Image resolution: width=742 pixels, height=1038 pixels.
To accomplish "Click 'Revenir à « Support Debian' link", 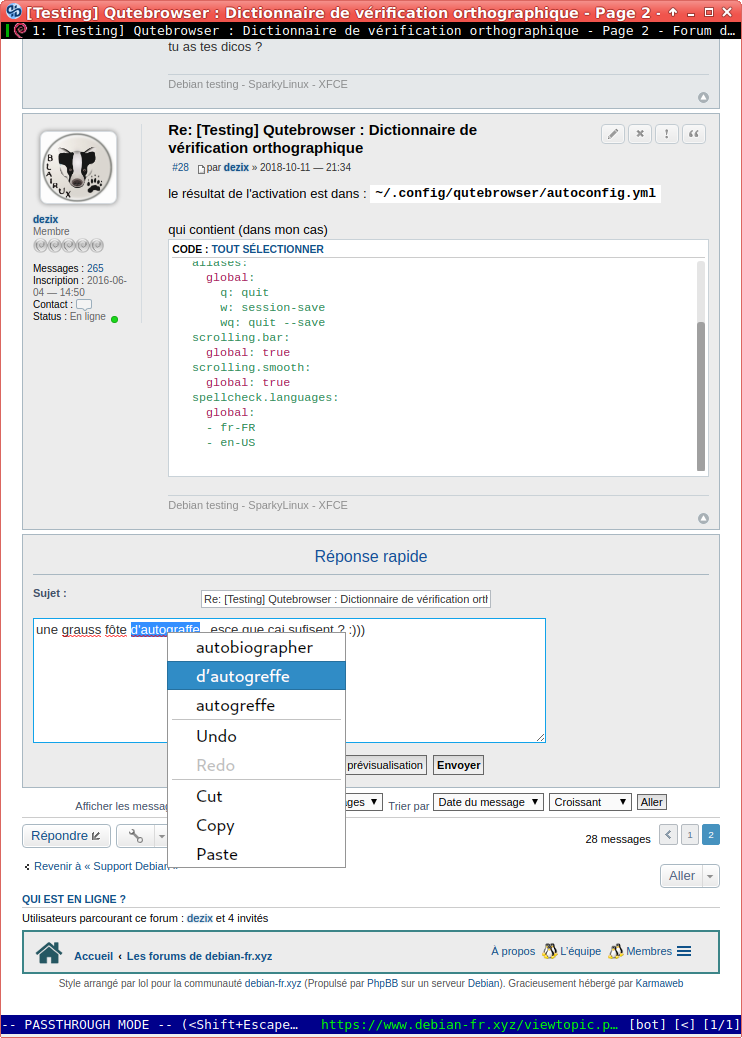I will click(x=101, y=867).
